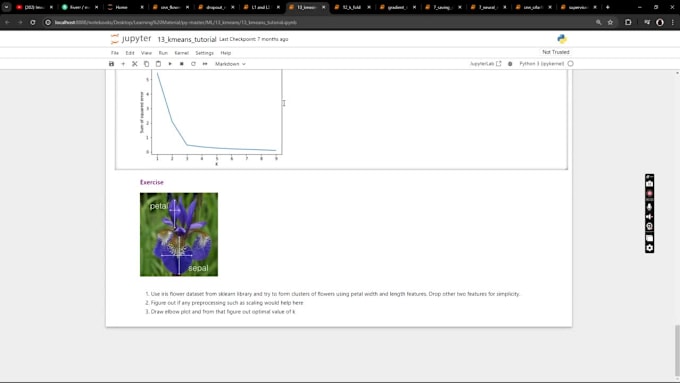Click the iris flower petal sepal image
This screenshot has width=680, height=383.
click(x=179, y=234)
